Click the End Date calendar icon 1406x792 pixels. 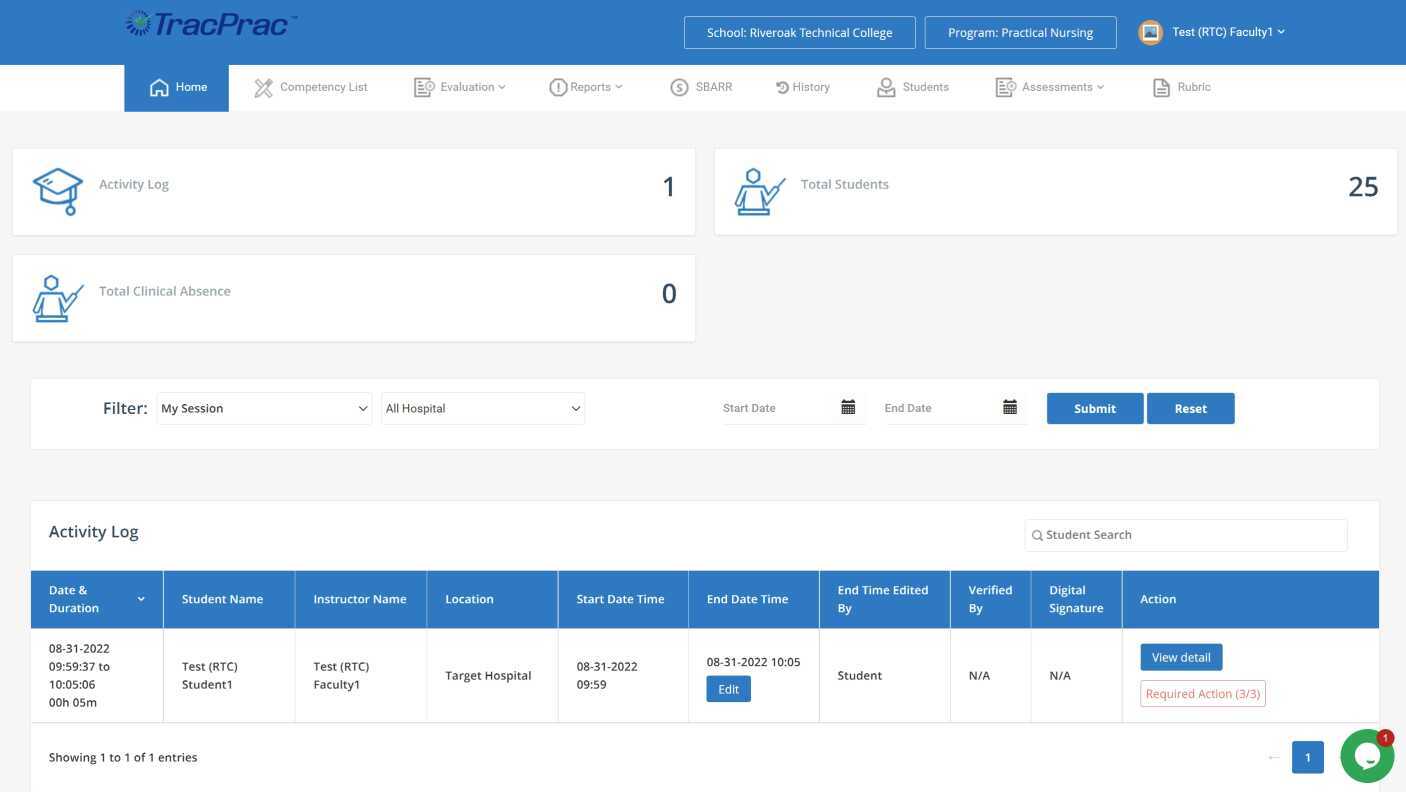[1010, 407]
